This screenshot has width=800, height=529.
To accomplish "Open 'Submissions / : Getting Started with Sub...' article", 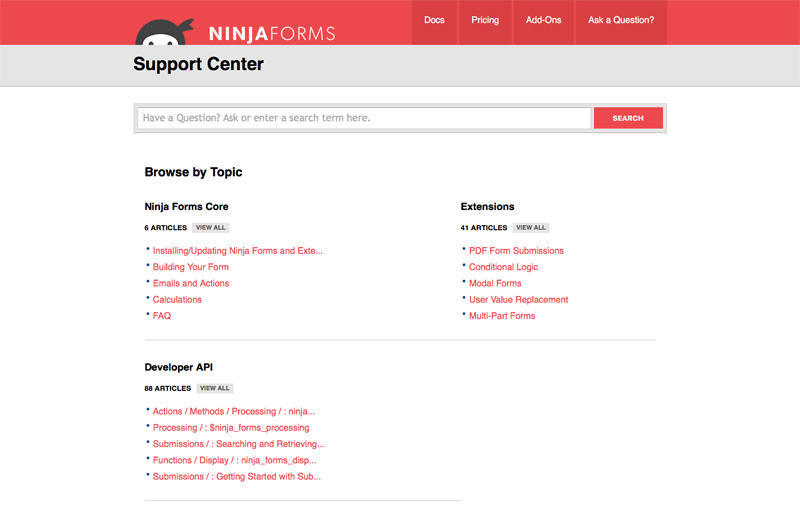I will point(237,476).
